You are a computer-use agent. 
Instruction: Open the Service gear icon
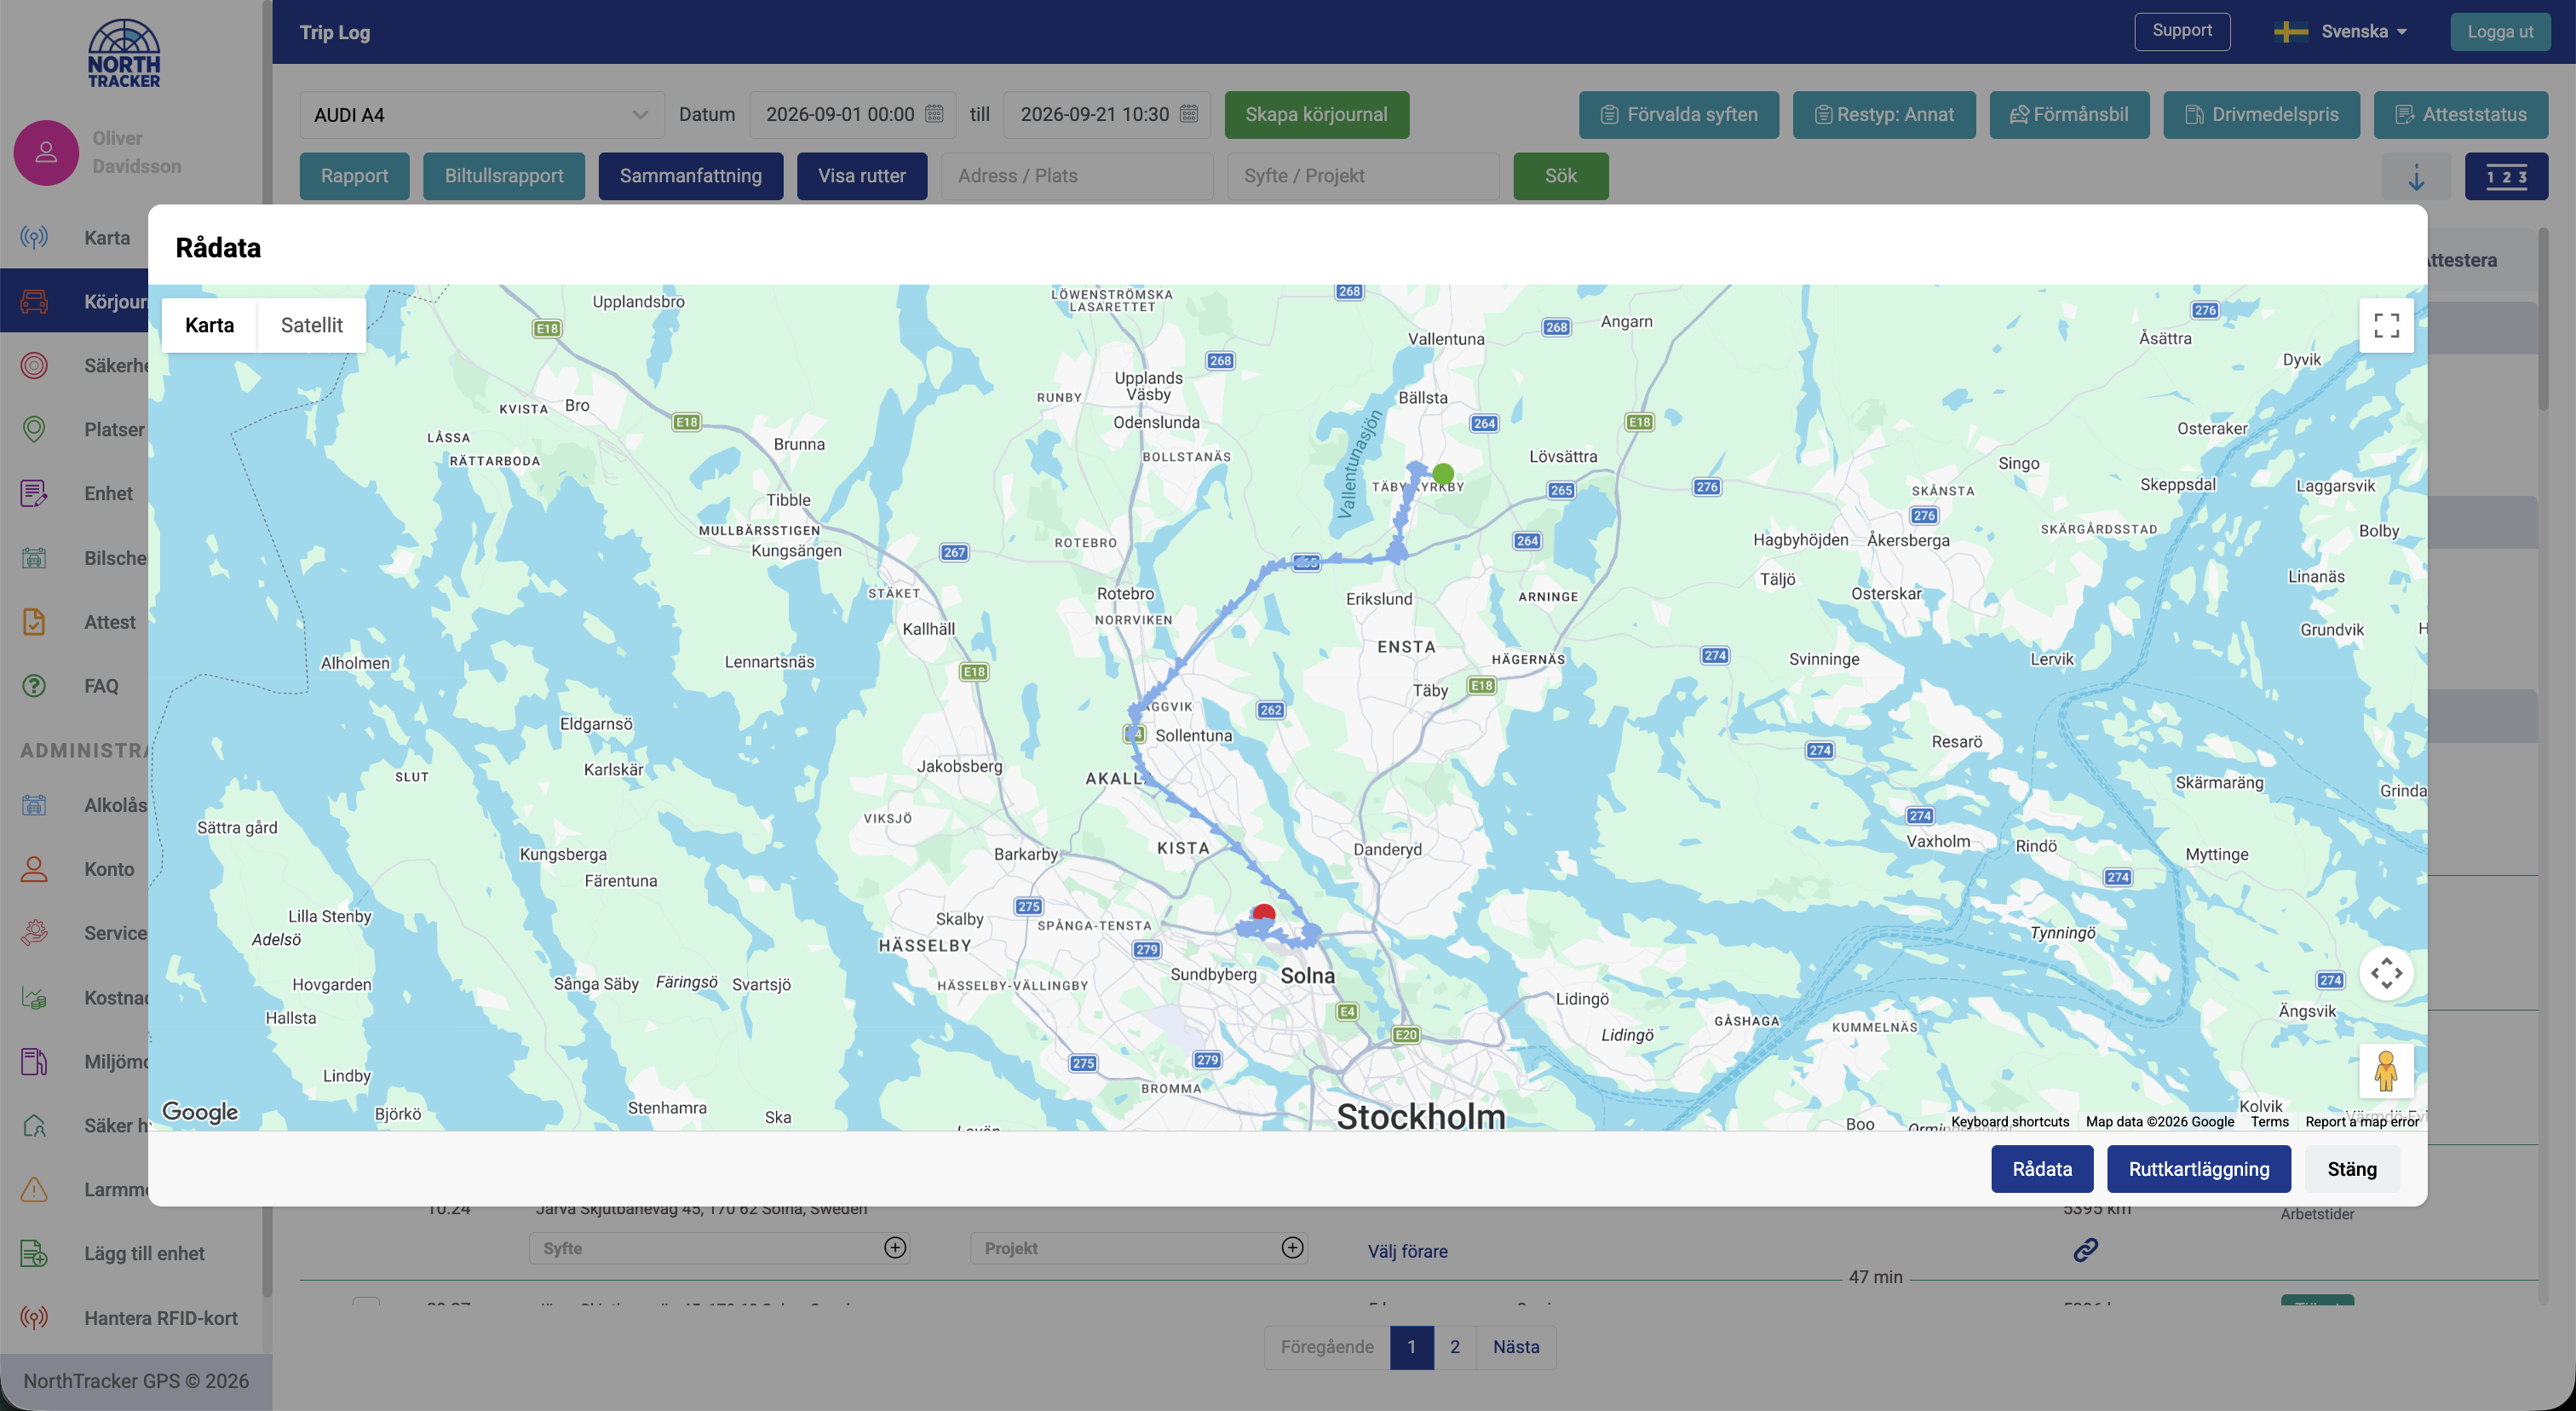tap(34, 933)
